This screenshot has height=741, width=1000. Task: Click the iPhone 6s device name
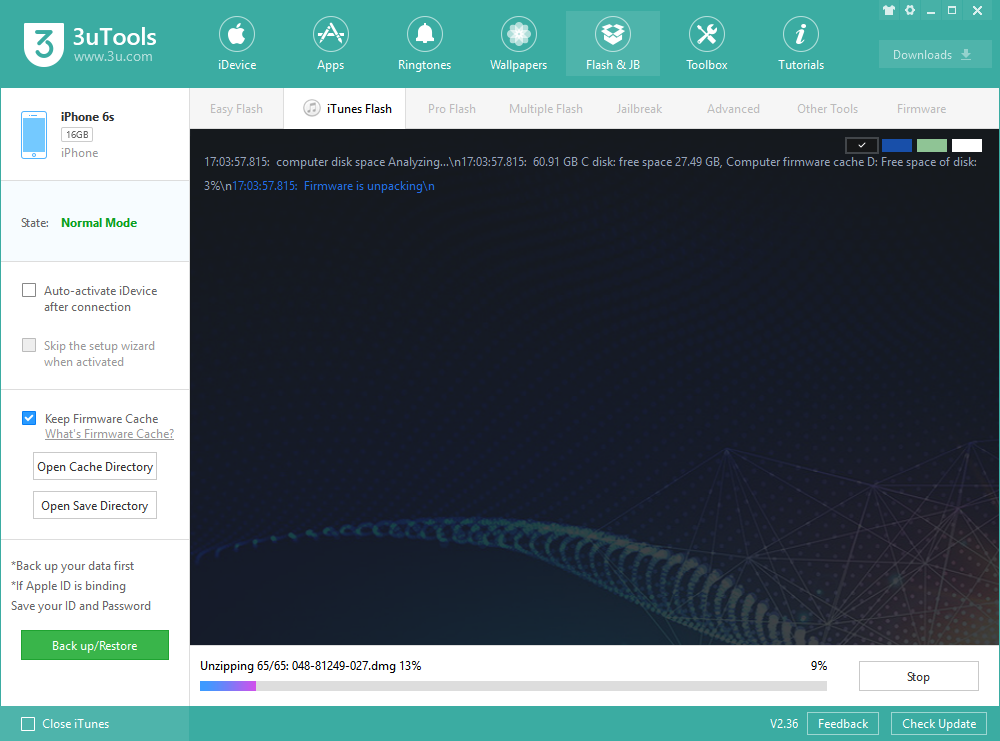[87, 117]
